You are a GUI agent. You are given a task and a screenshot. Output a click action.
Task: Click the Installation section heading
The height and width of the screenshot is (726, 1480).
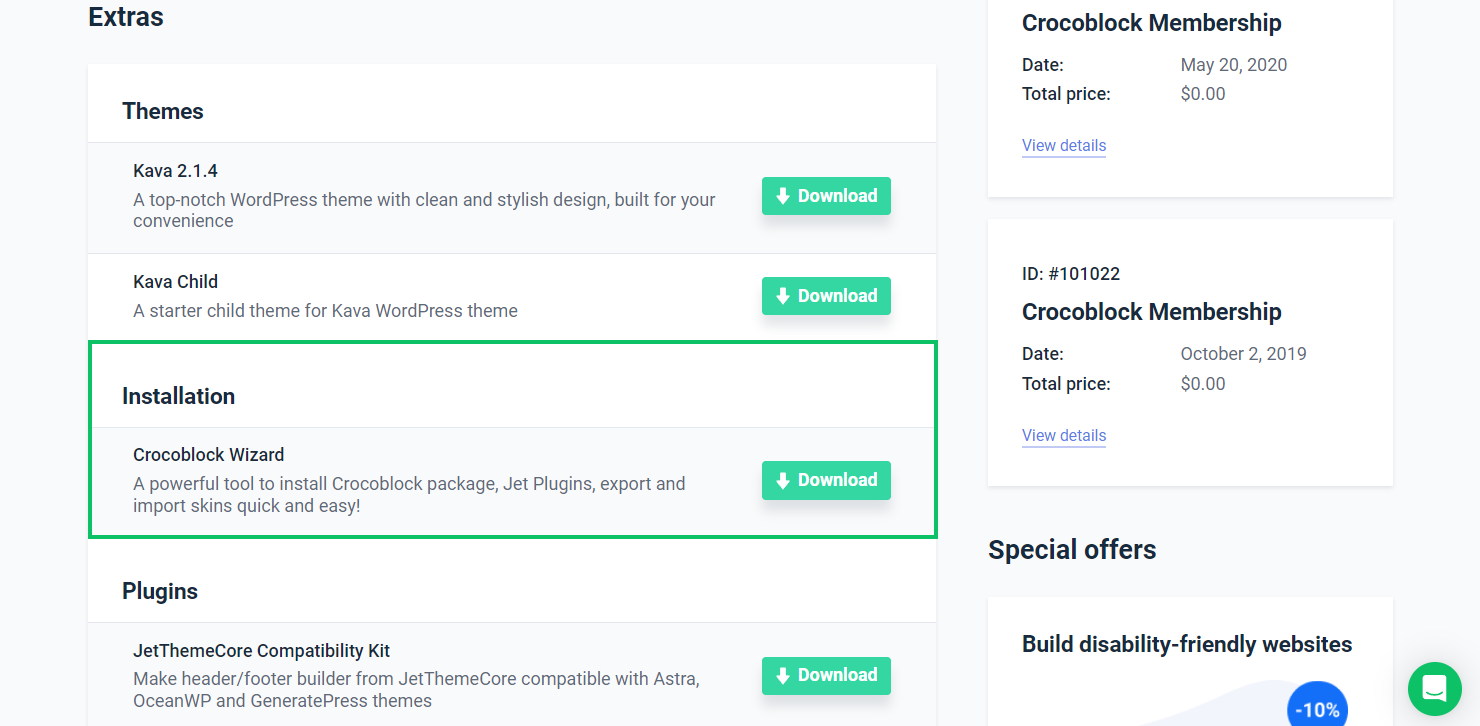pyautogui.click(x=179, y=396)
